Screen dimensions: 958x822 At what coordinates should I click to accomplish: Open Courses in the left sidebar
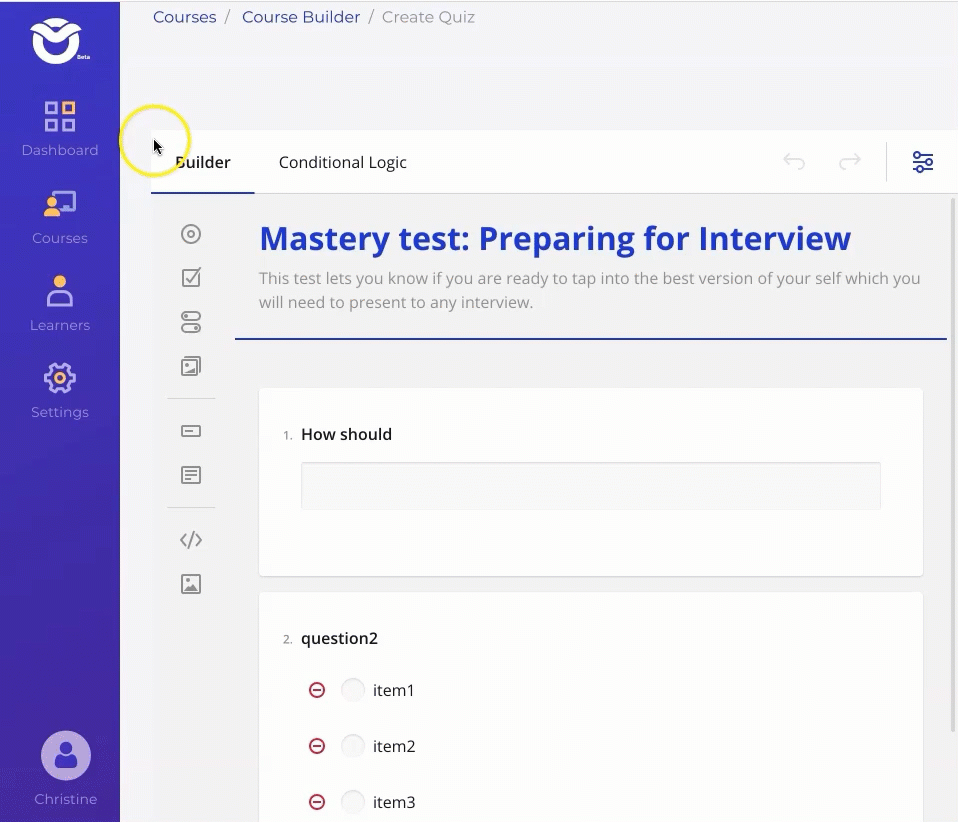pos(60,217)
